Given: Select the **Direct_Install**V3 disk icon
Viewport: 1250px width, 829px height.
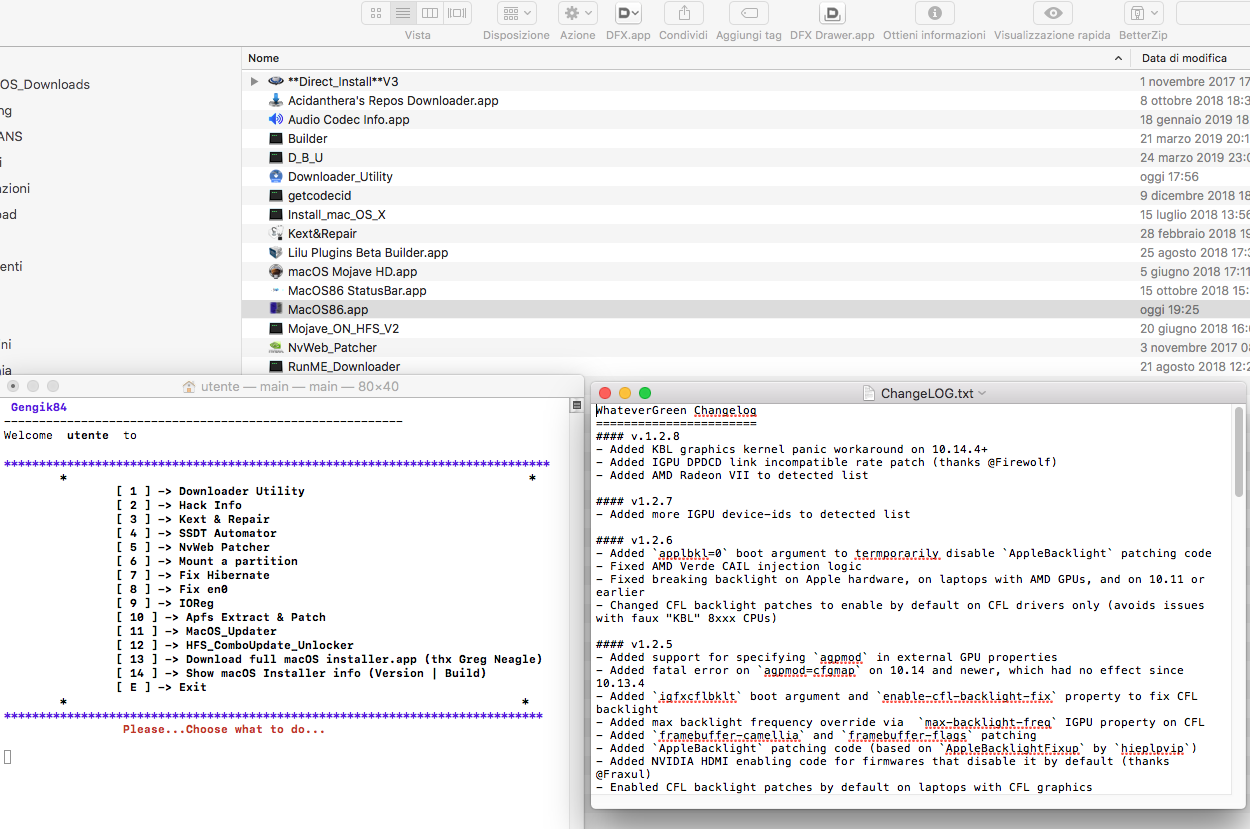Looking at the screenshot, I should click(276, 81).
